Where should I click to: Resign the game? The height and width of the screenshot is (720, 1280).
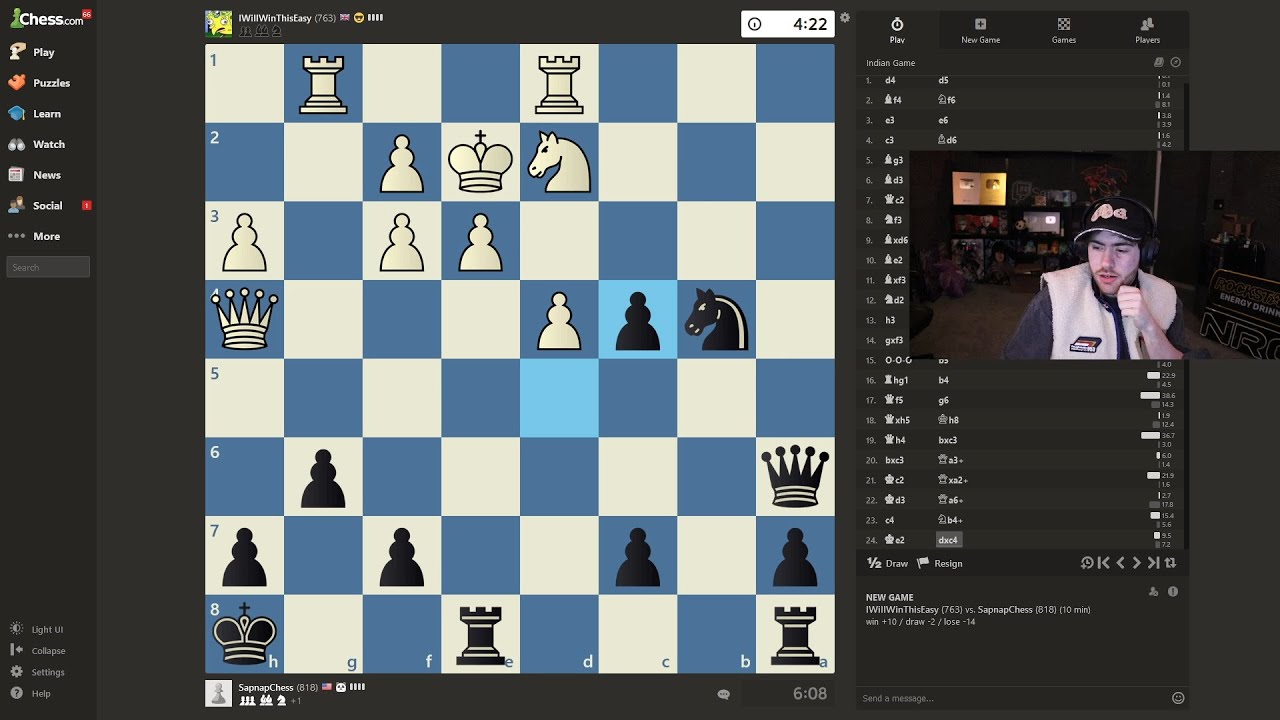click(x=940, y=563)
